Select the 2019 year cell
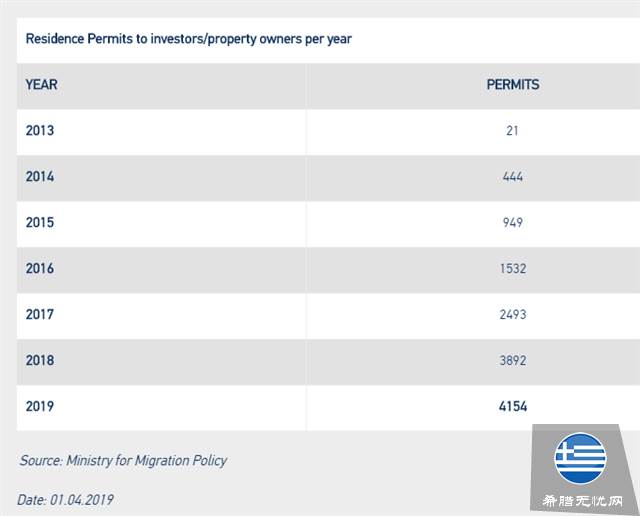This screenshot has width=640, height=516. click(x=40, y=407)
